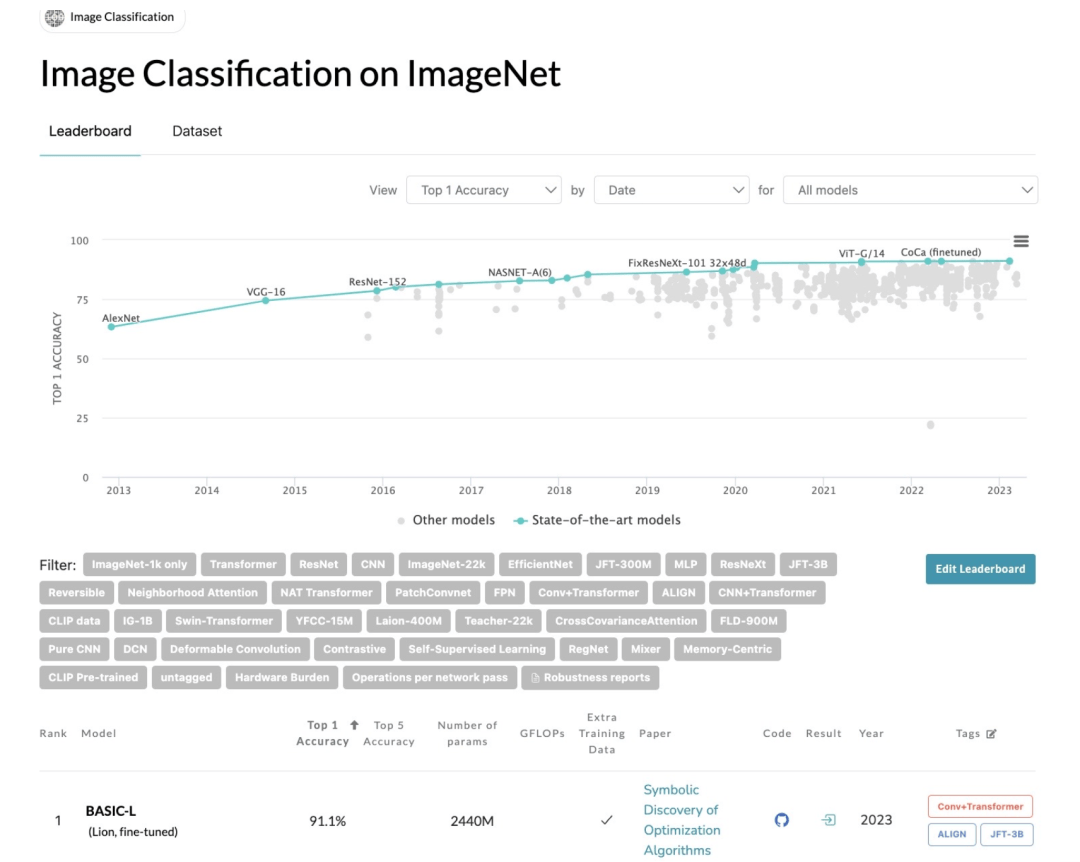Screen dimensions: 1080x862
Task: Filter by Neighborhood Attention
Action: tap(192, 593)
